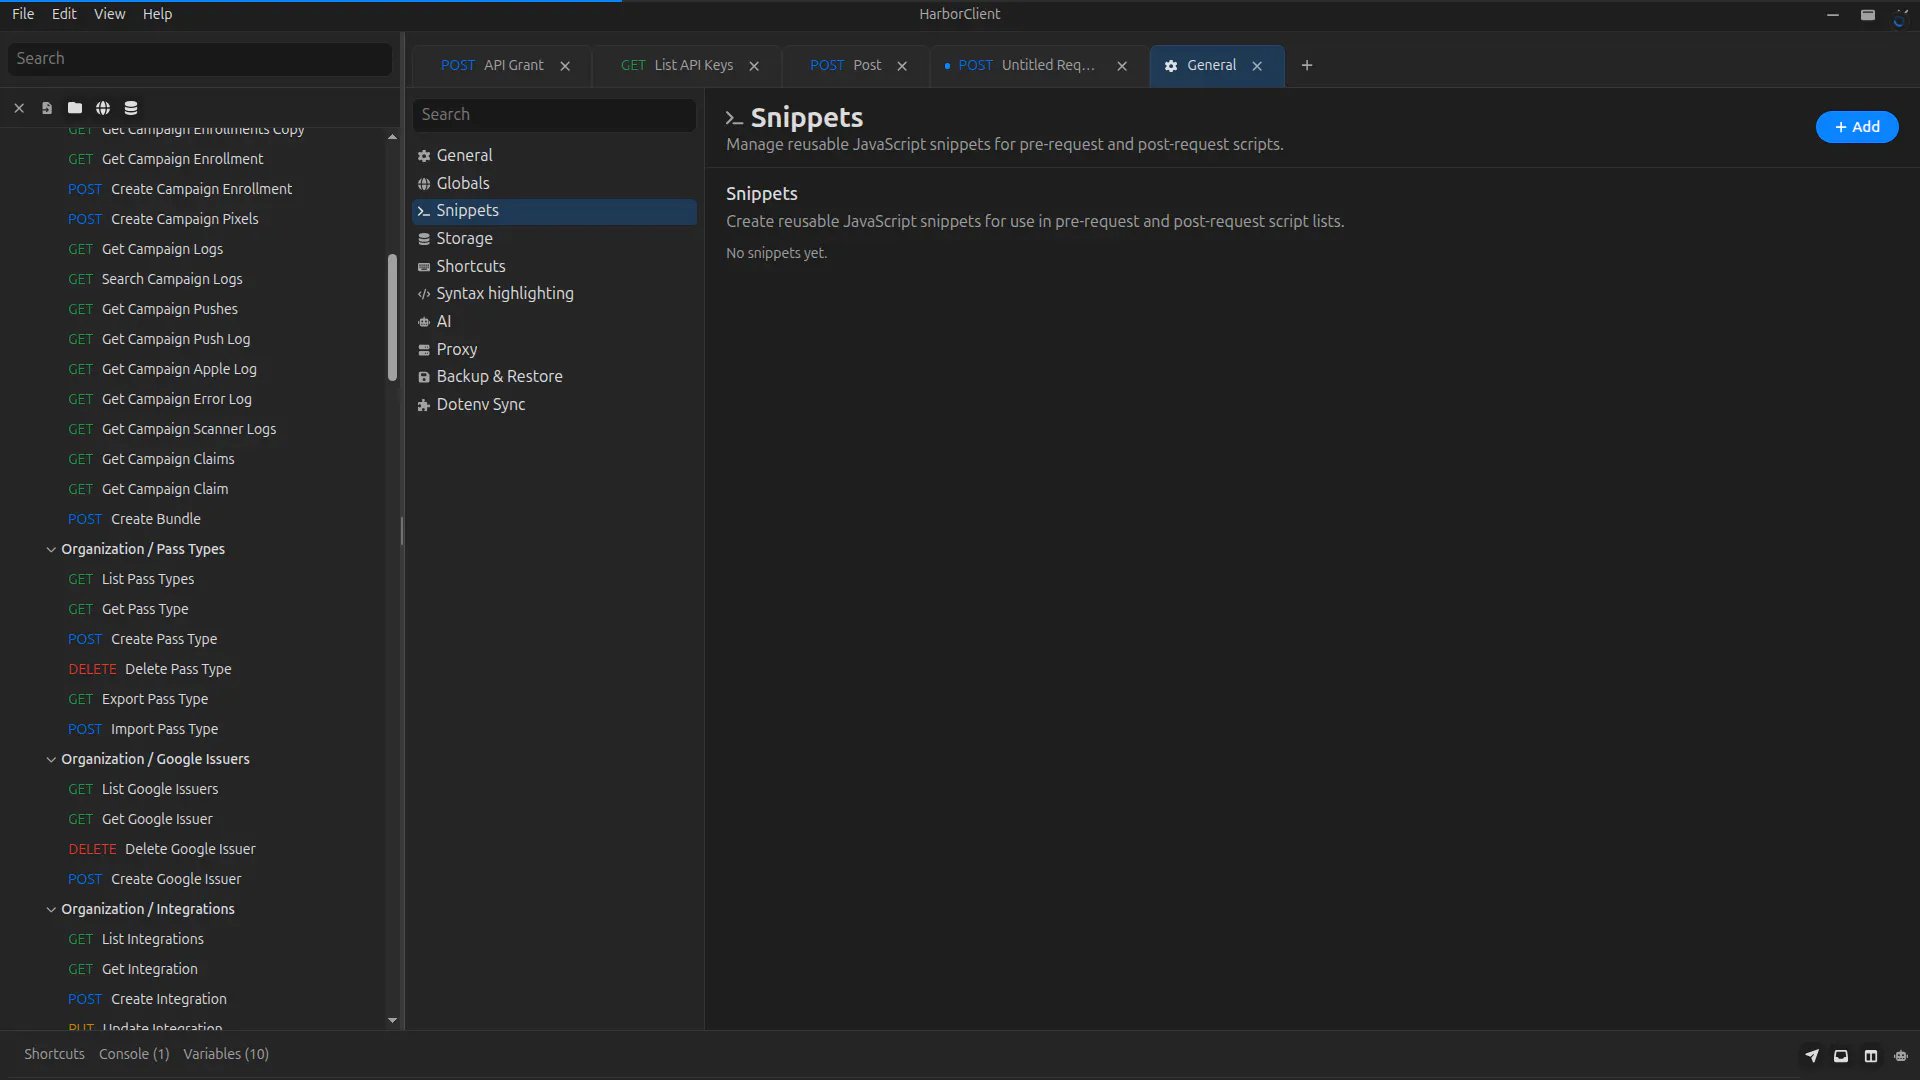This screenshot has width=1920, height=1080.
Task: Select AI in the settings list
Action: pos(554,322)
